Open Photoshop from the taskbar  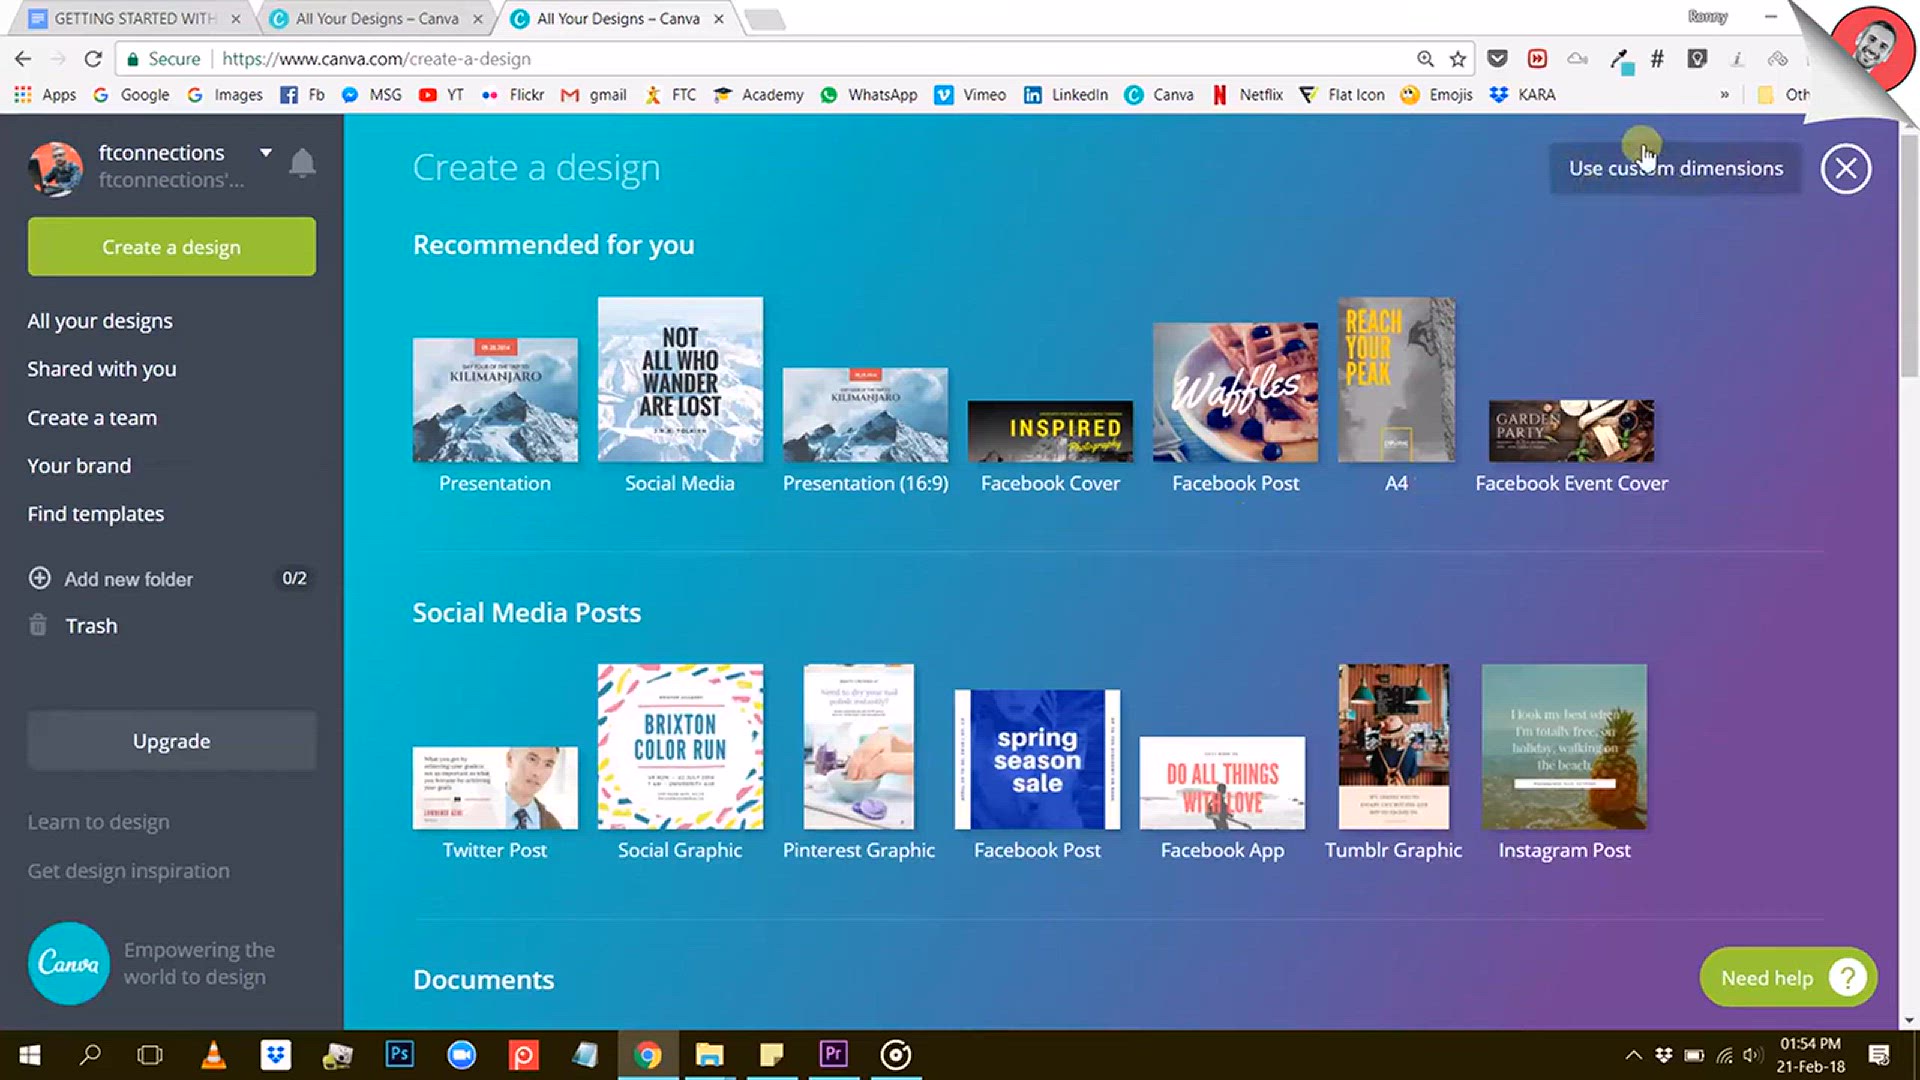point(399,1054)
